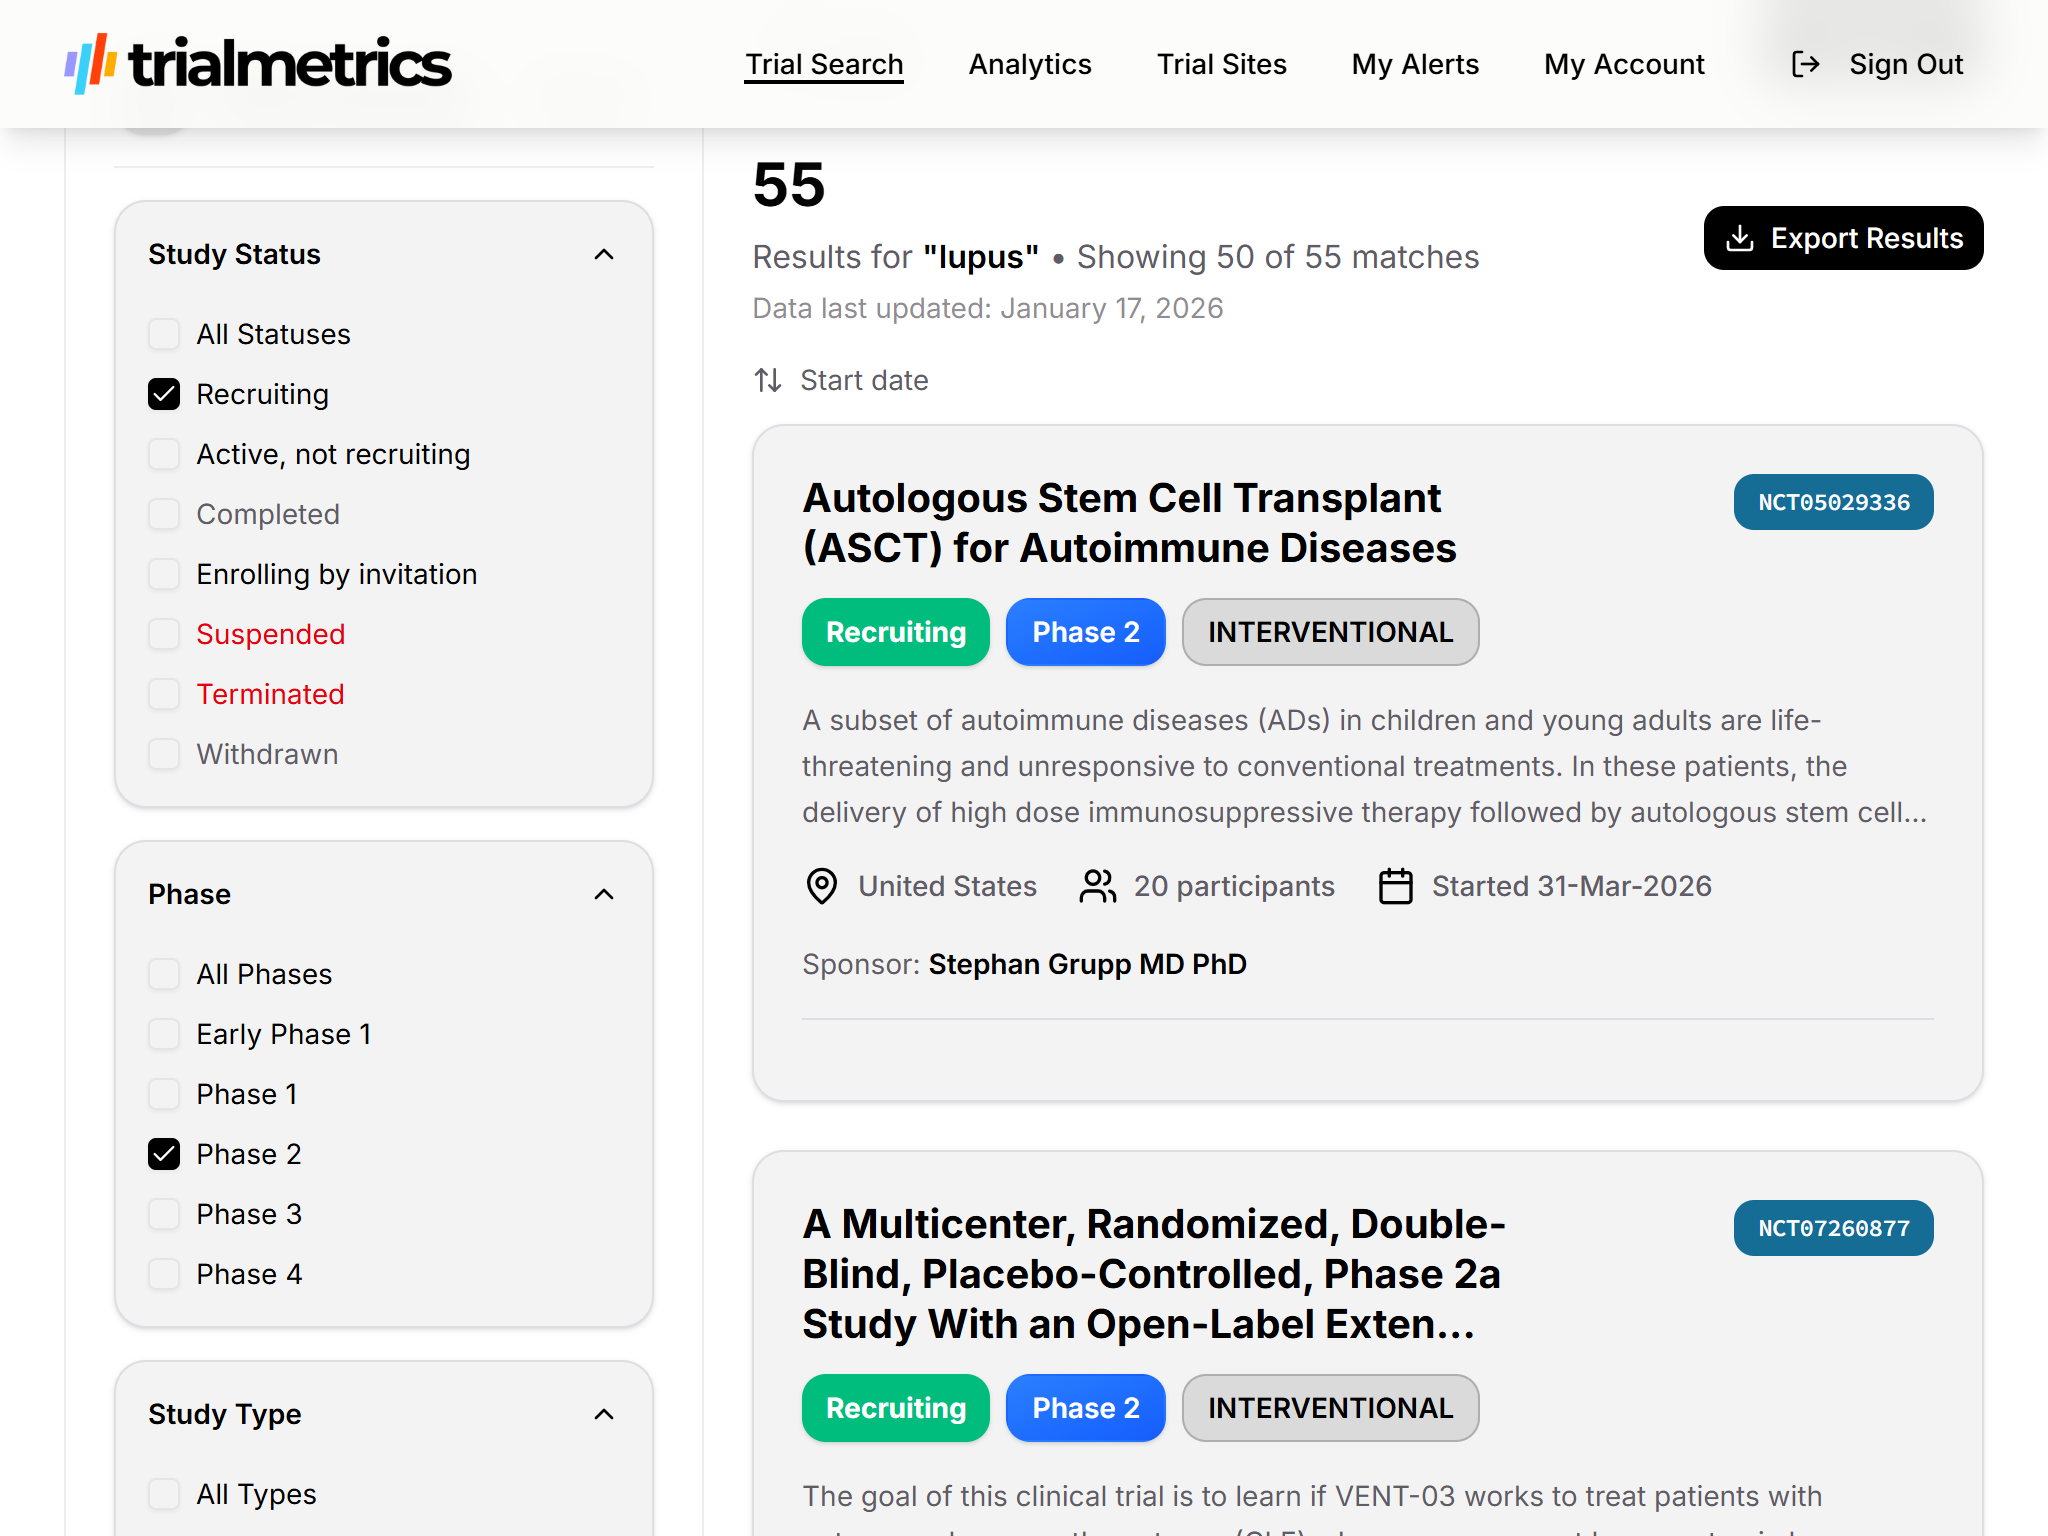Uncheck the Phase 2 filter checkbox

click(164, 1154)
